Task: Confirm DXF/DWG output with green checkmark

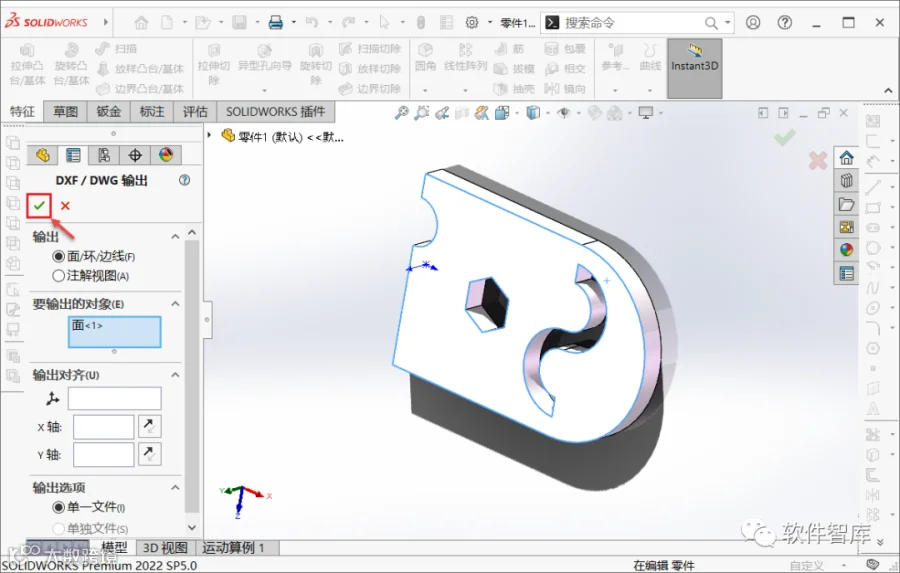Action: (39, 206)
